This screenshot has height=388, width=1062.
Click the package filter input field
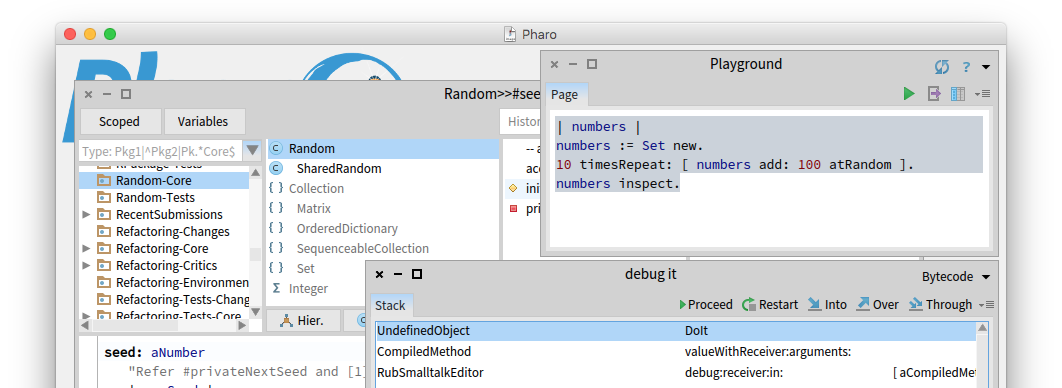(x=161, y=150)
